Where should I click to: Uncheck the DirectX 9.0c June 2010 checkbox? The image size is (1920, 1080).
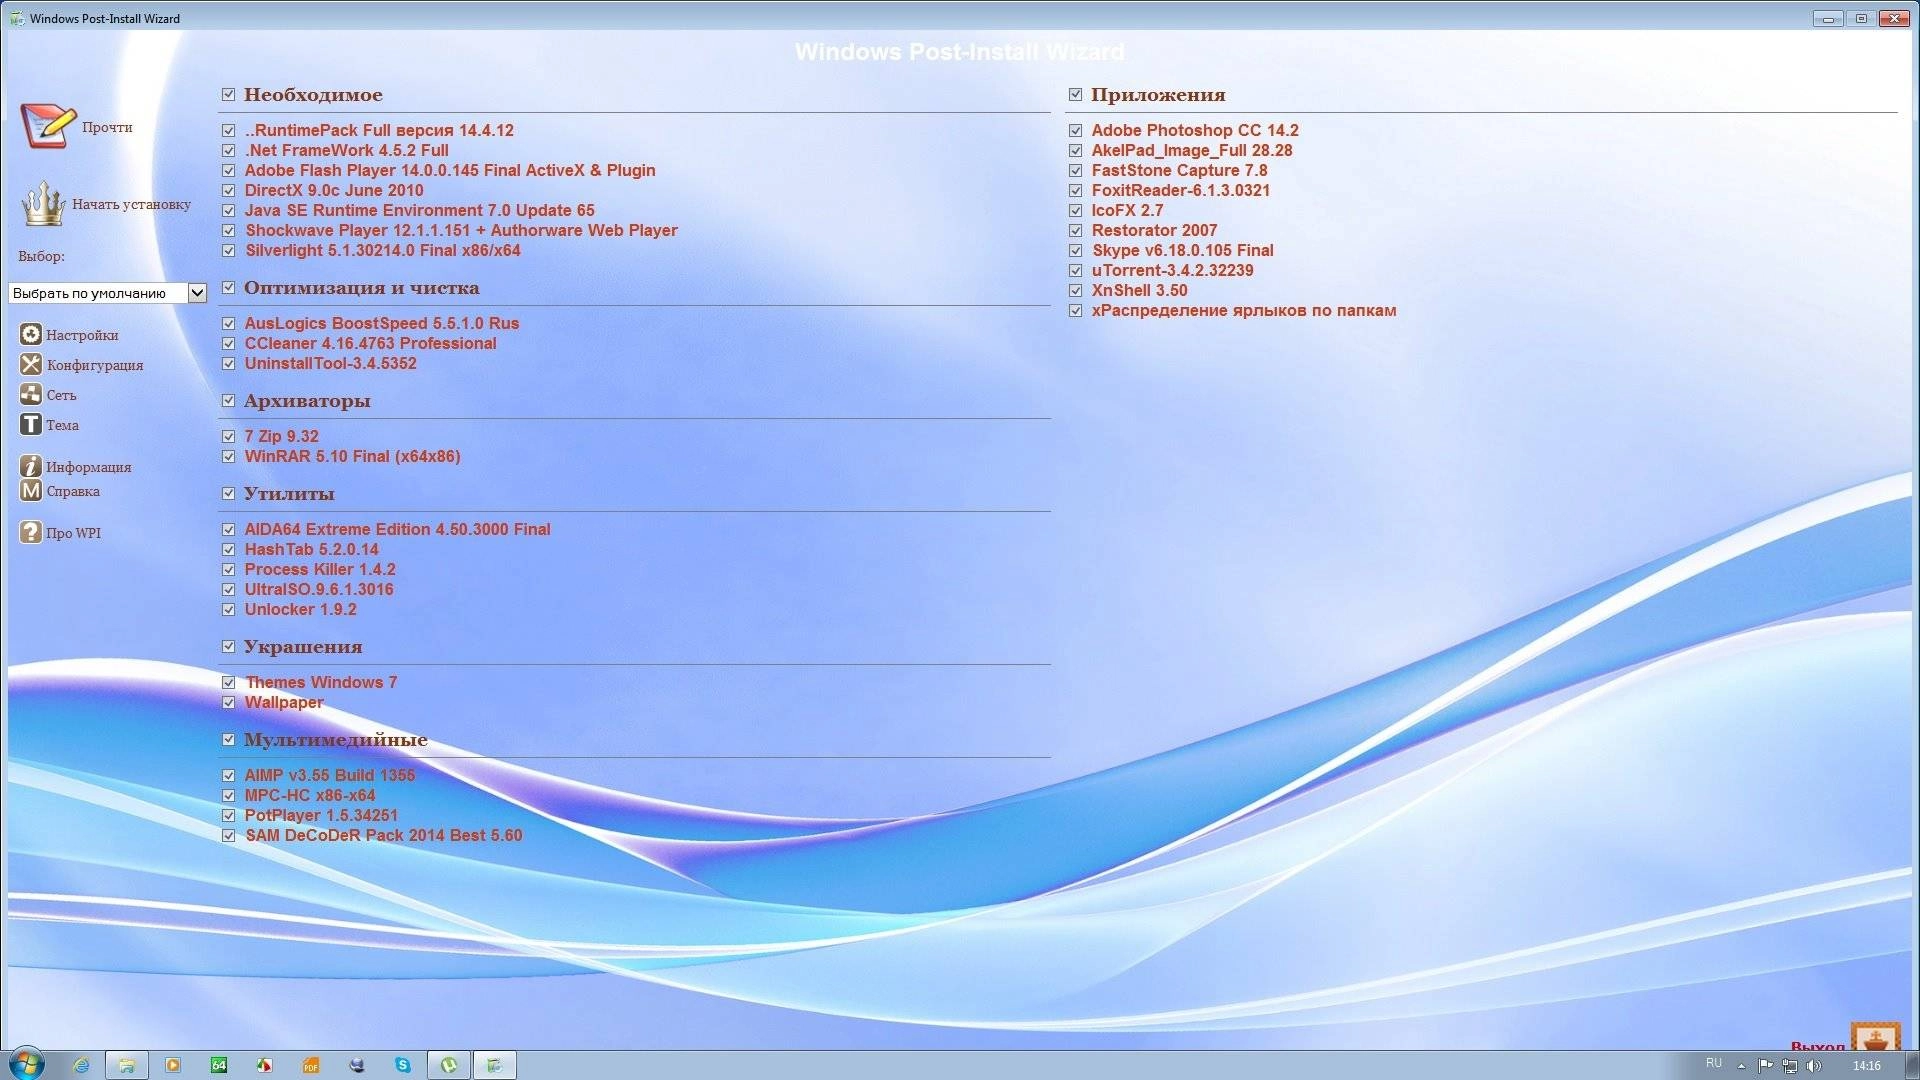coord(228,190)
